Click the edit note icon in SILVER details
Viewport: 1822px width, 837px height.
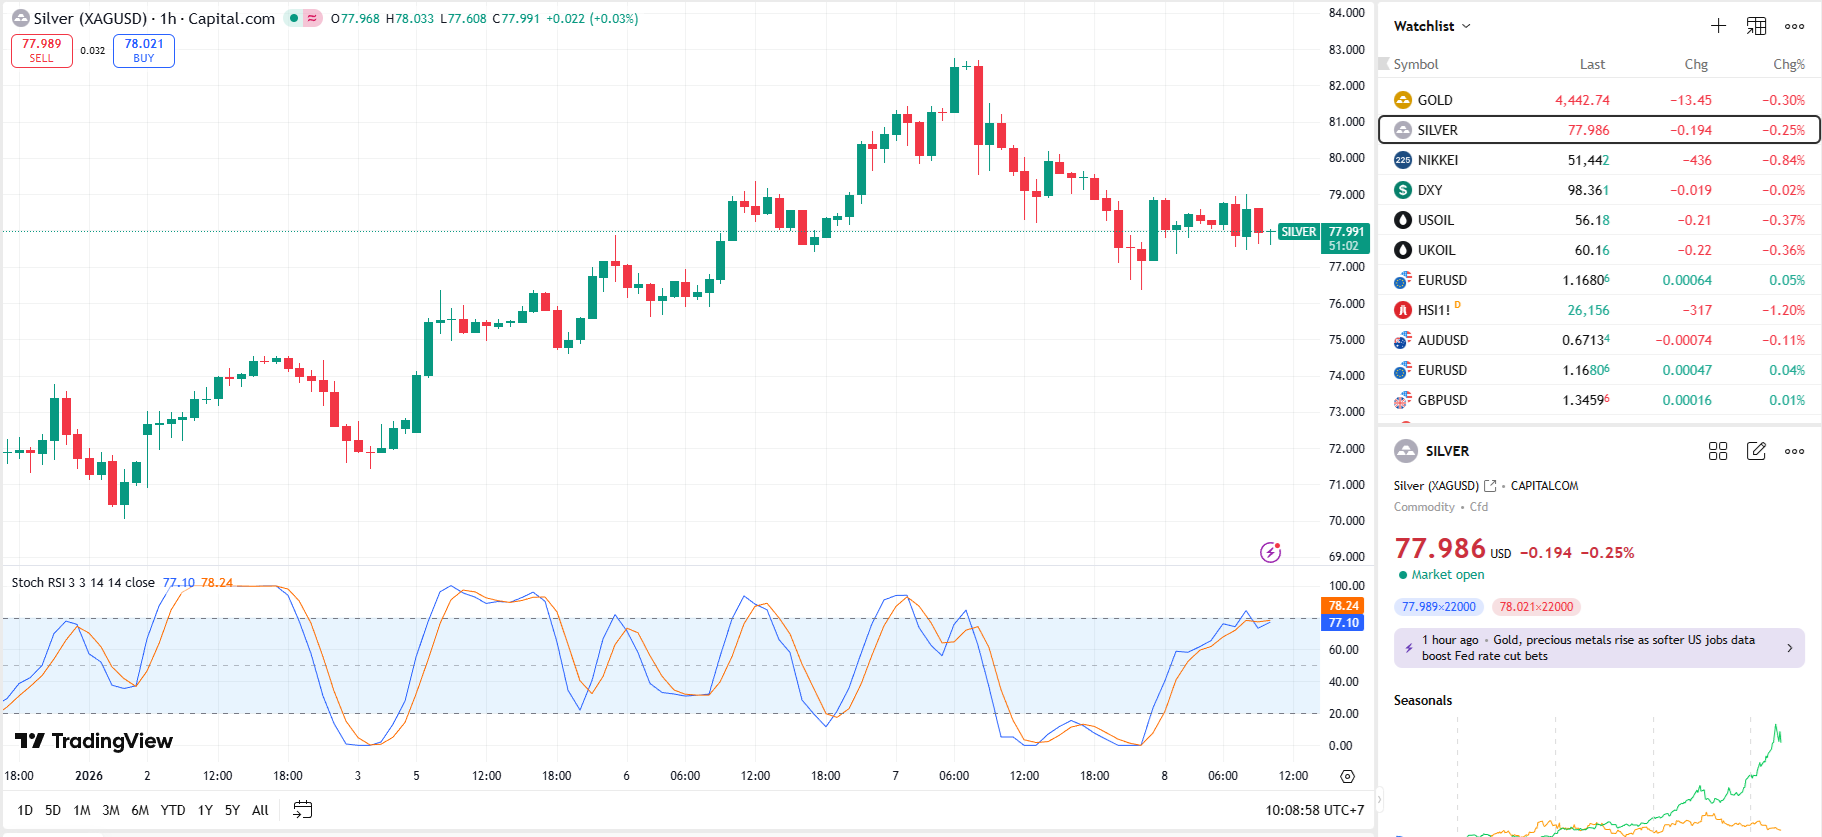coord(1756,451)
